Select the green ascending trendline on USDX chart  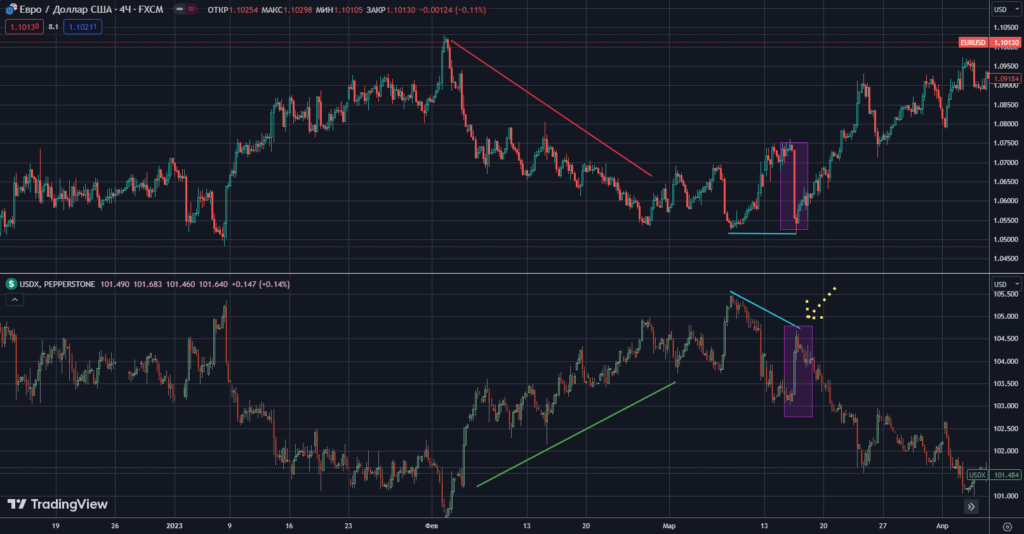coord(576,434)
